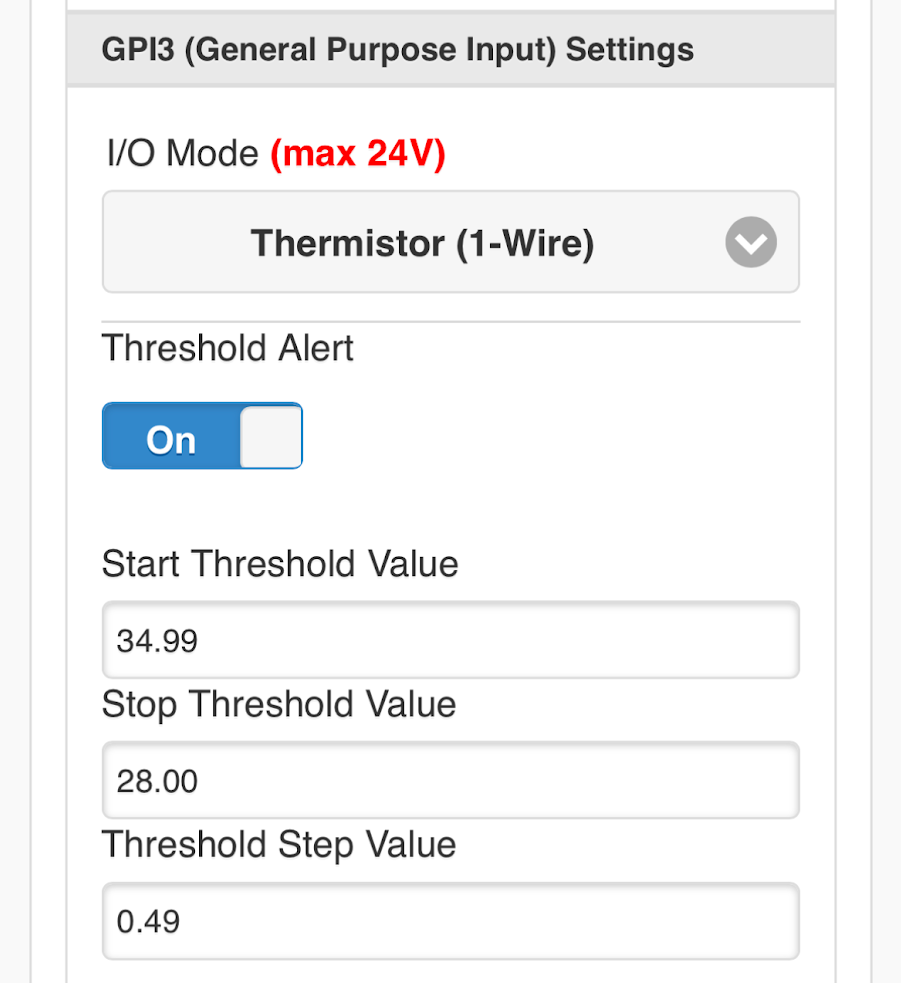
Task: Click the "Threshold Step Value" label
Action: (x=279, y=845)
